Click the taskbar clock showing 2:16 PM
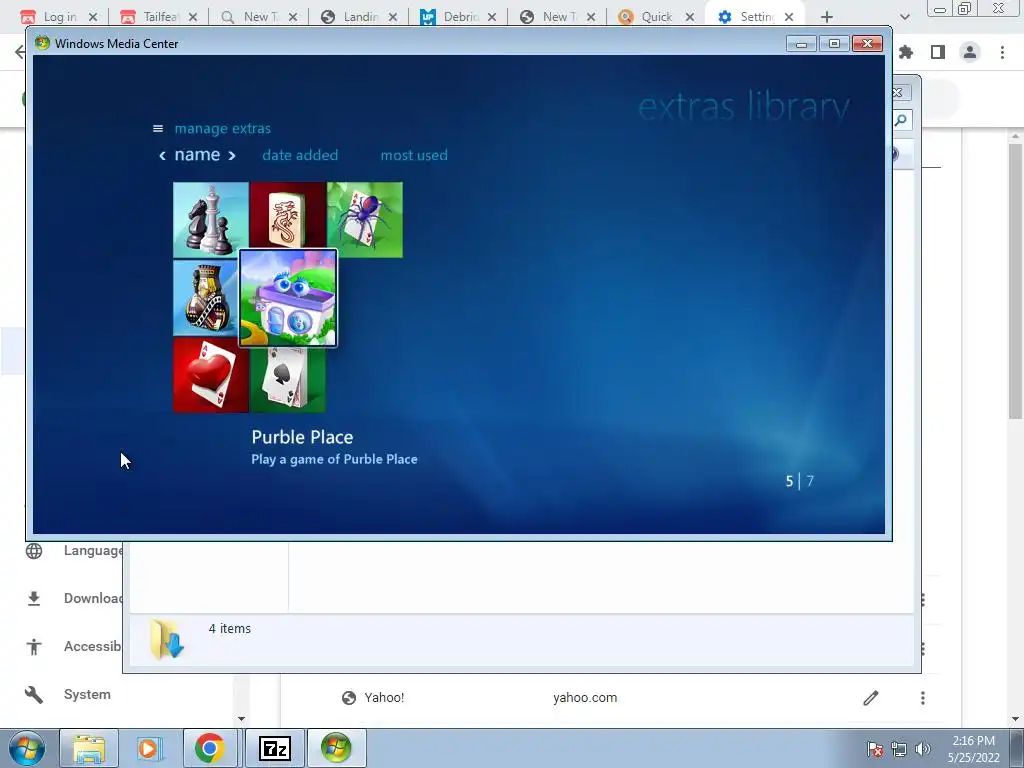 tap(974, 749)
